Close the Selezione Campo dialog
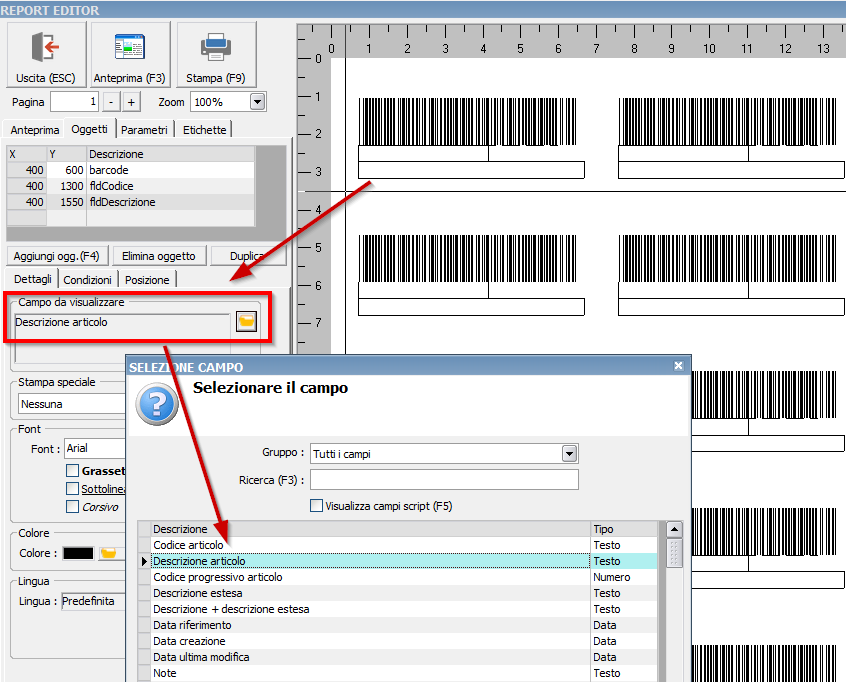 click(x=678, y=366)
